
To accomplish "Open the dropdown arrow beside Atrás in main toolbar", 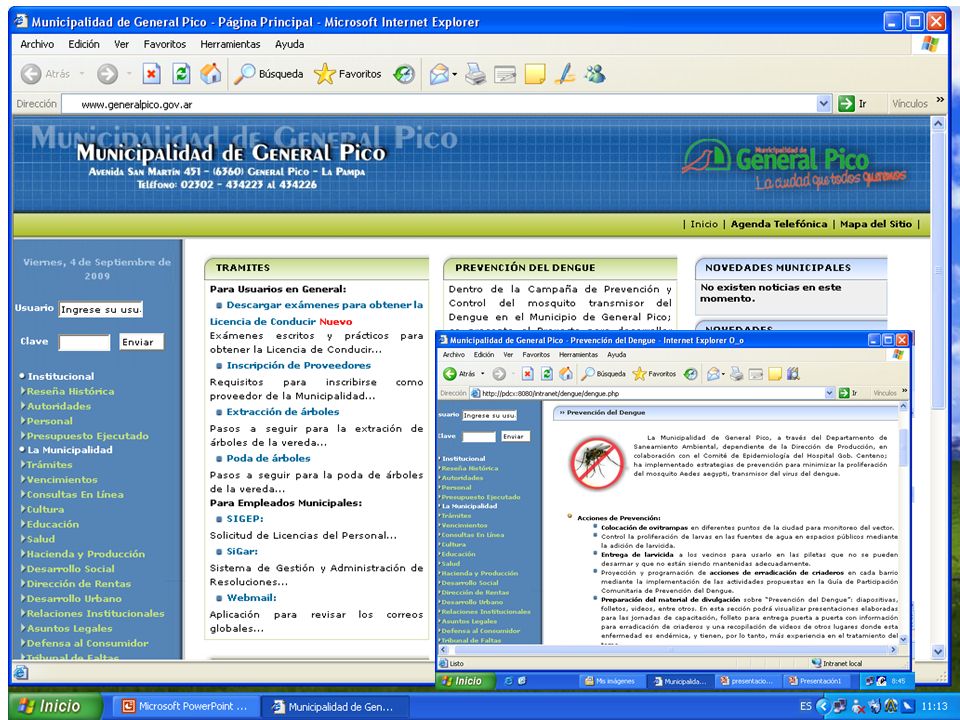I will (81, 74).
